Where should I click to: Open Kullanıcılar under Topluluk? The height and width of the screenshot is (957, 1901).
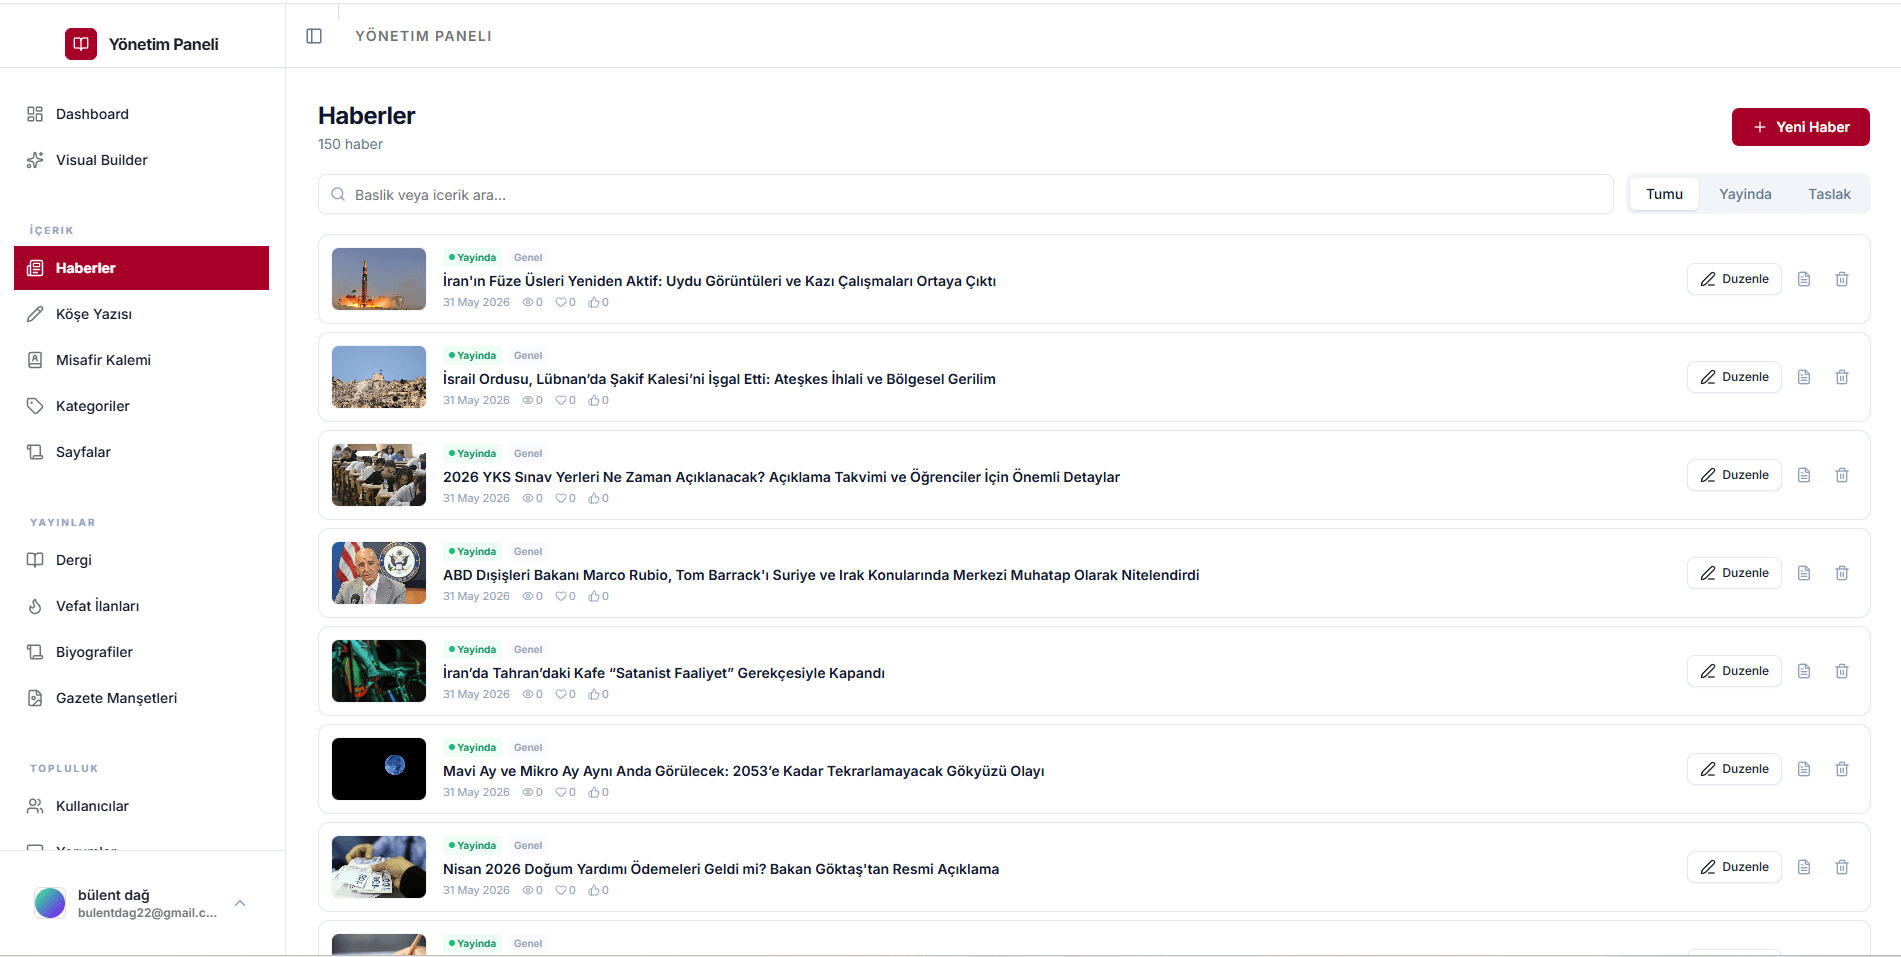[x=142, y=806]
